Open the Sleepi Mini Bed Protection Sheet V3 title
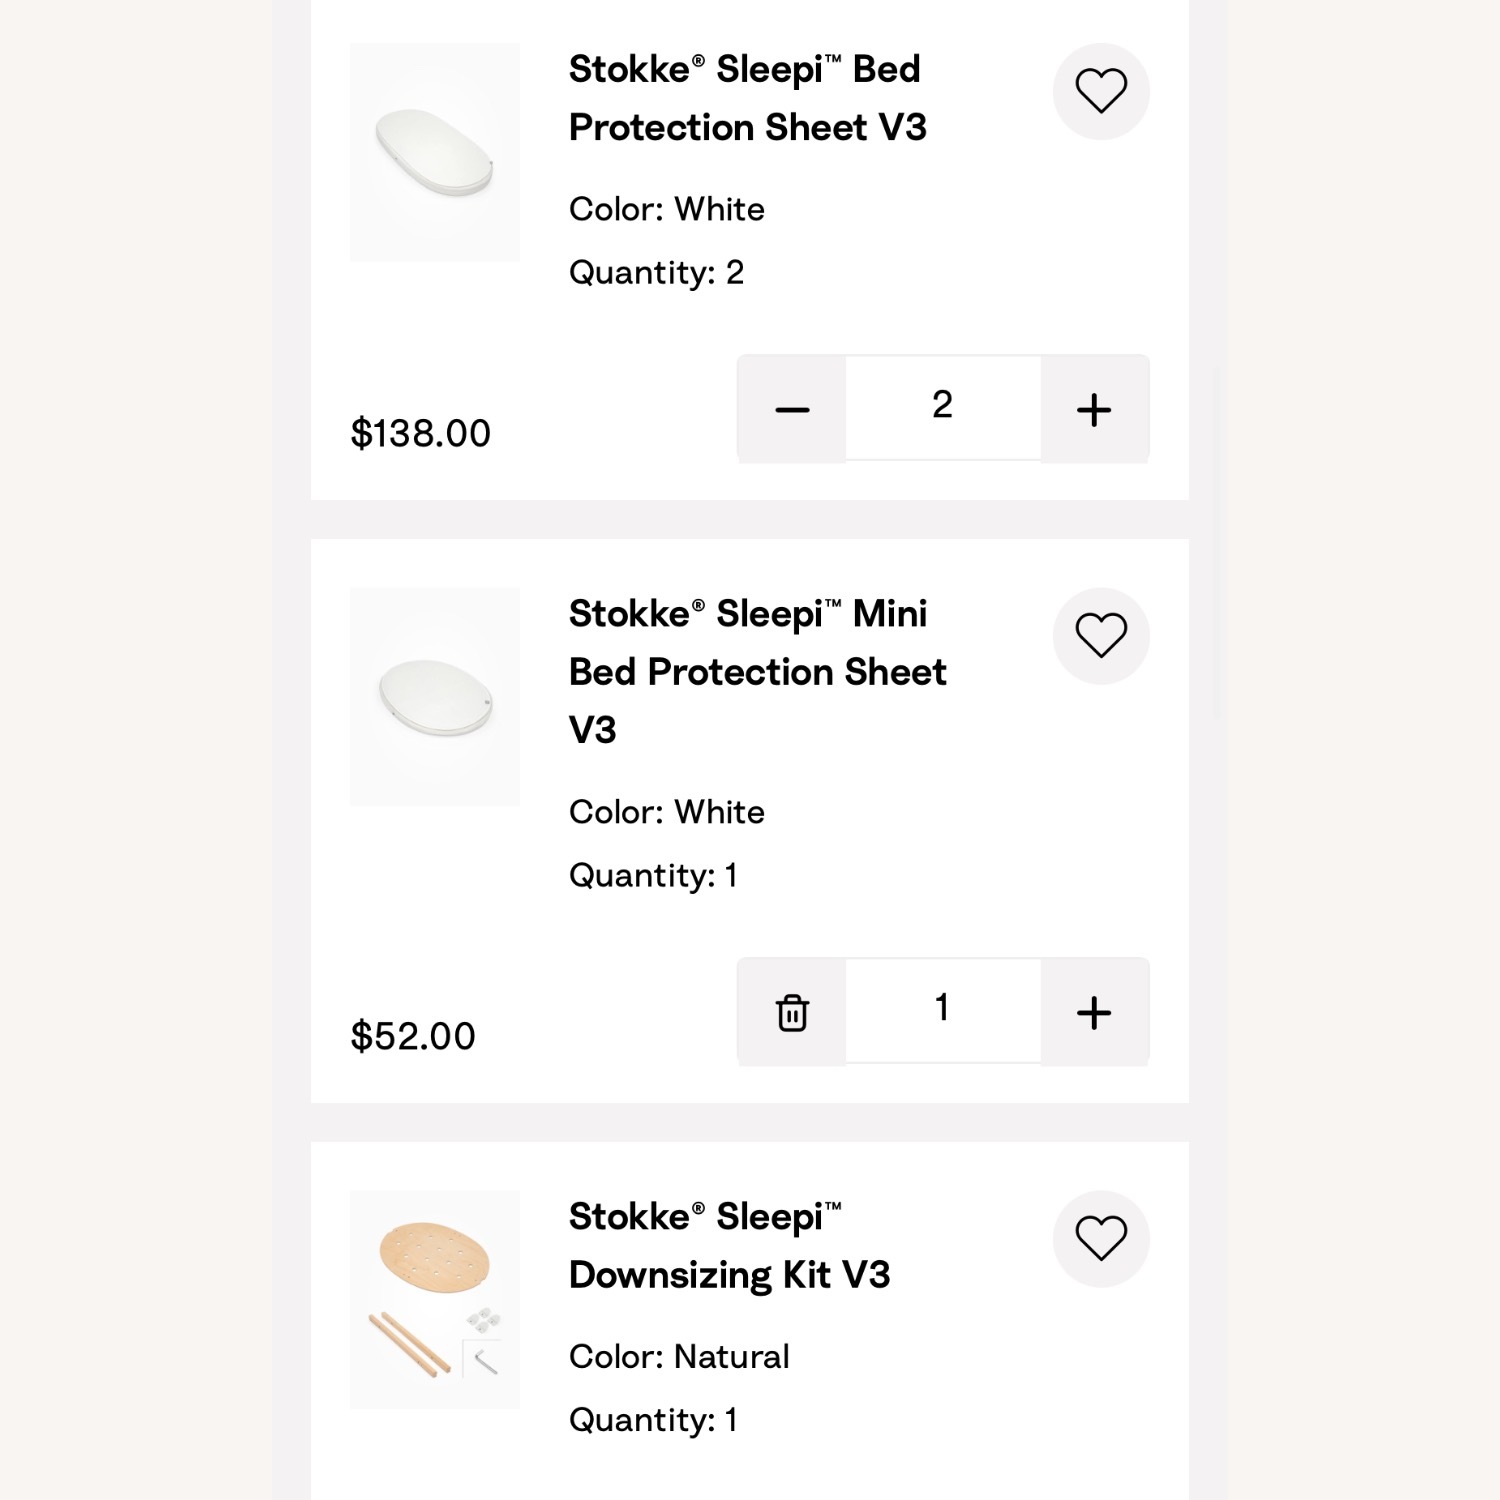Screen dimensions: 1500x1500 (x=757, y=671)
